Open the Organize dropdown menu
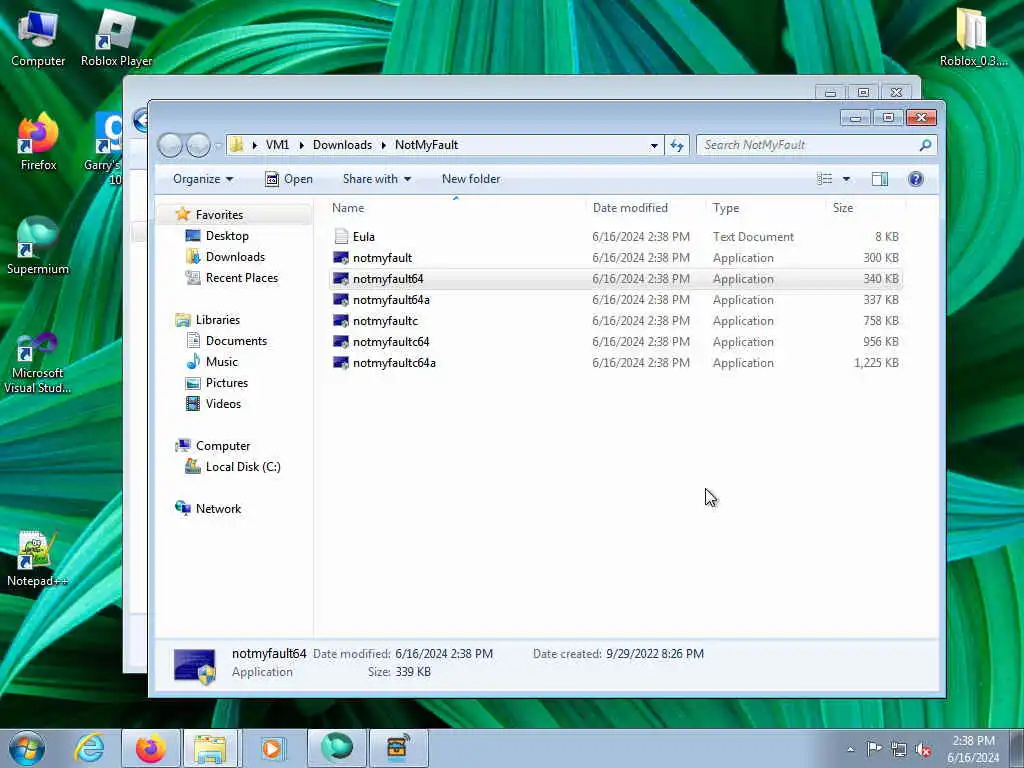1024x768 pixels. [x=203, y=179]
